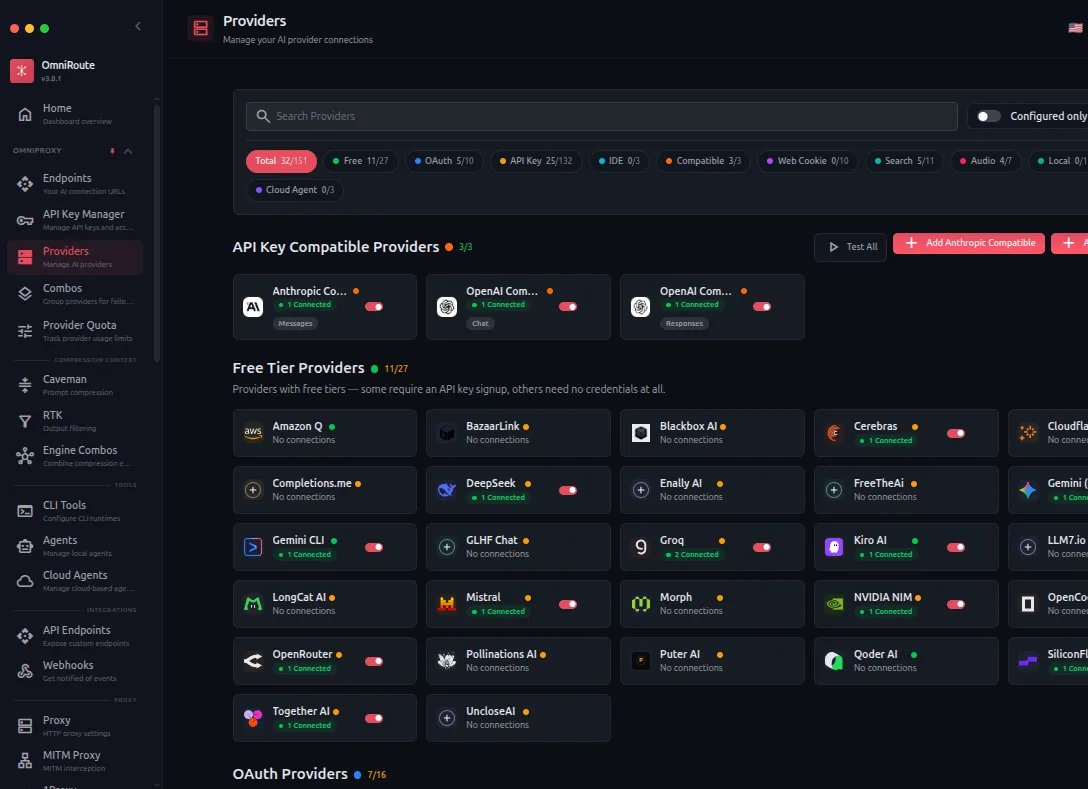Toggle the Gemini CLI provider switch
This screenshot has height=789, width=1088.
click(374, 547)
